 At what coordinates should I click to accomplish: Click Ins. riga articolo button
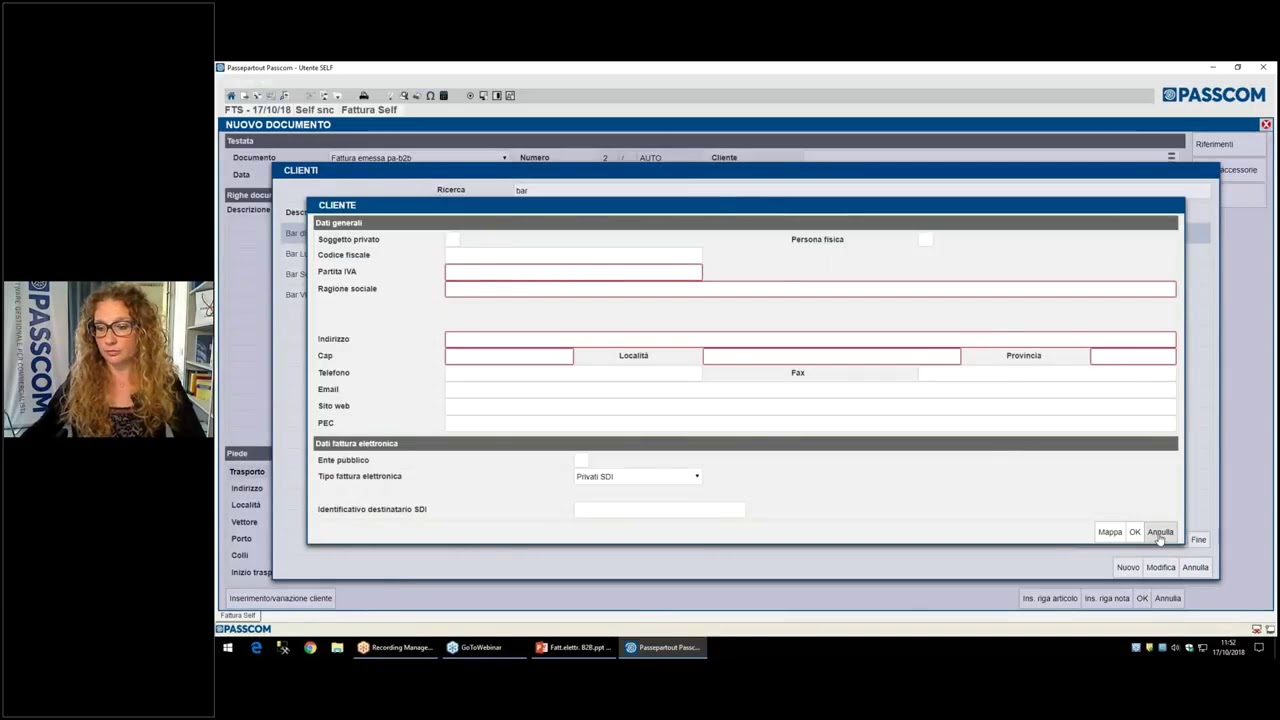(1050, 598)
